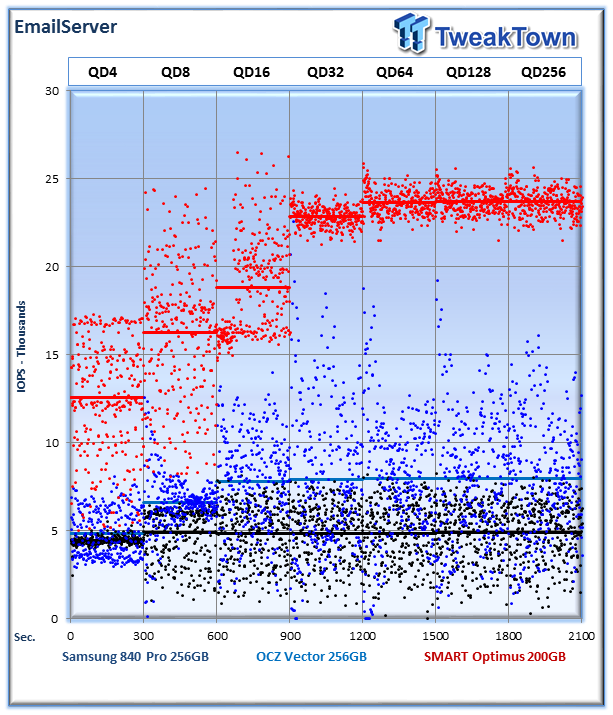Click the IOPS - Thousands axis title

pos(21,347)
